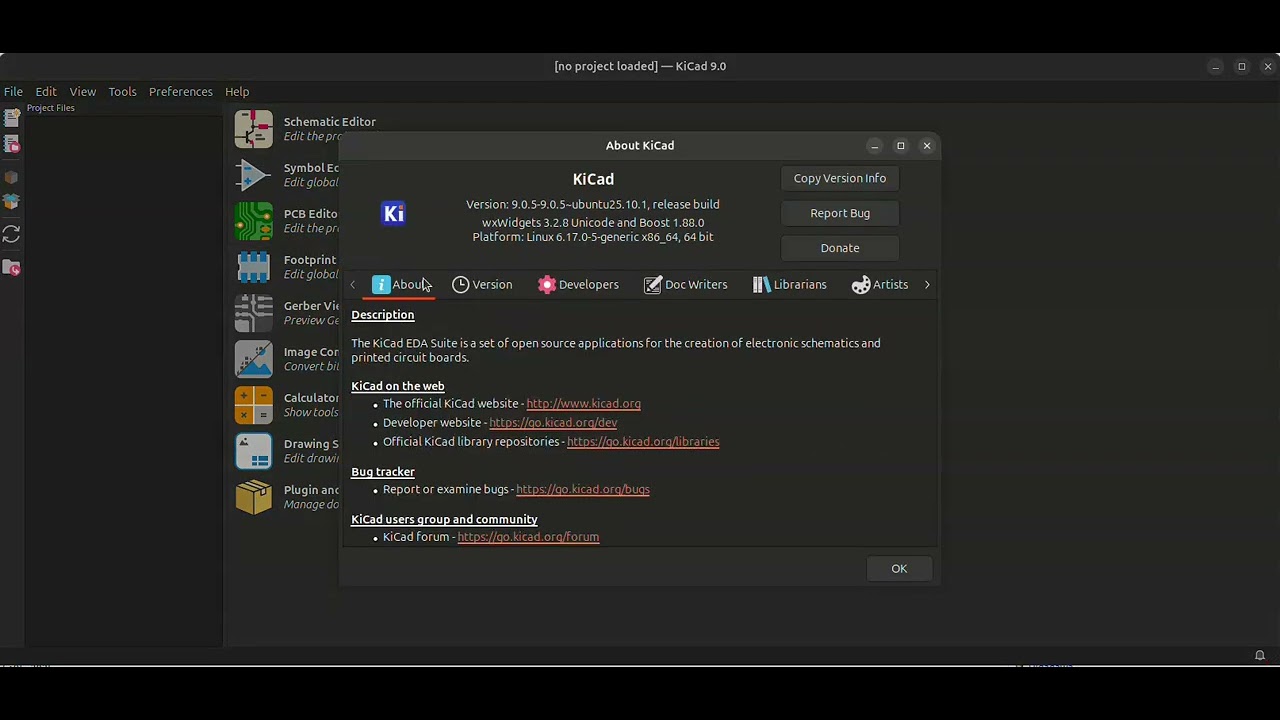Screen dimensions: 1280x720
Task: Launch the PCB Editor green board icon
Action: tap(253, 221)
